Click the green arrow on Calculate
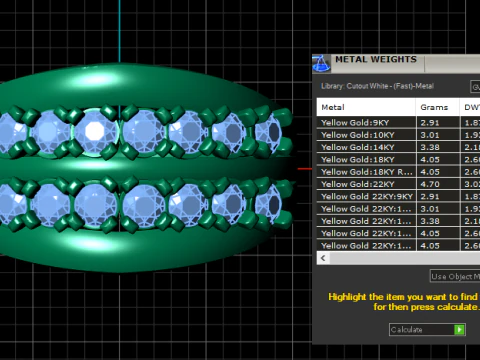The width and height of the screenshot is (480, 360). click(459, 330)
